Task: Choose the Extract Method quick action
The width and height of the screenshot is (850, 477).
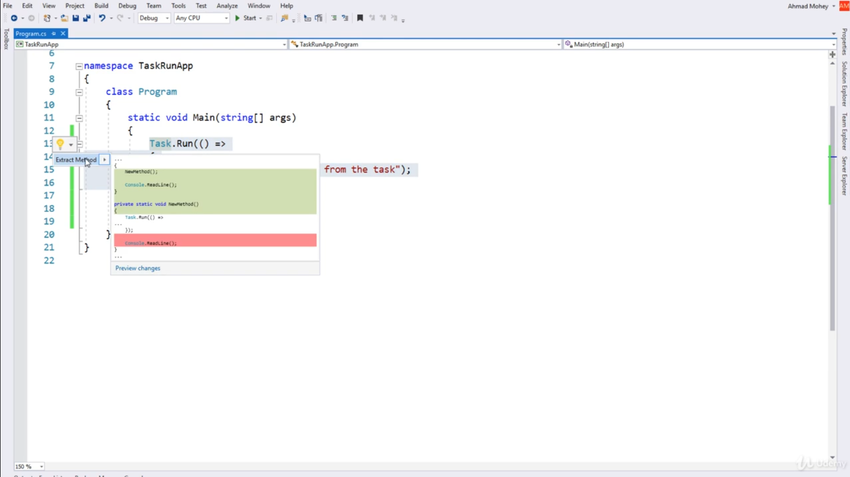Action: [x=76, y=159]
